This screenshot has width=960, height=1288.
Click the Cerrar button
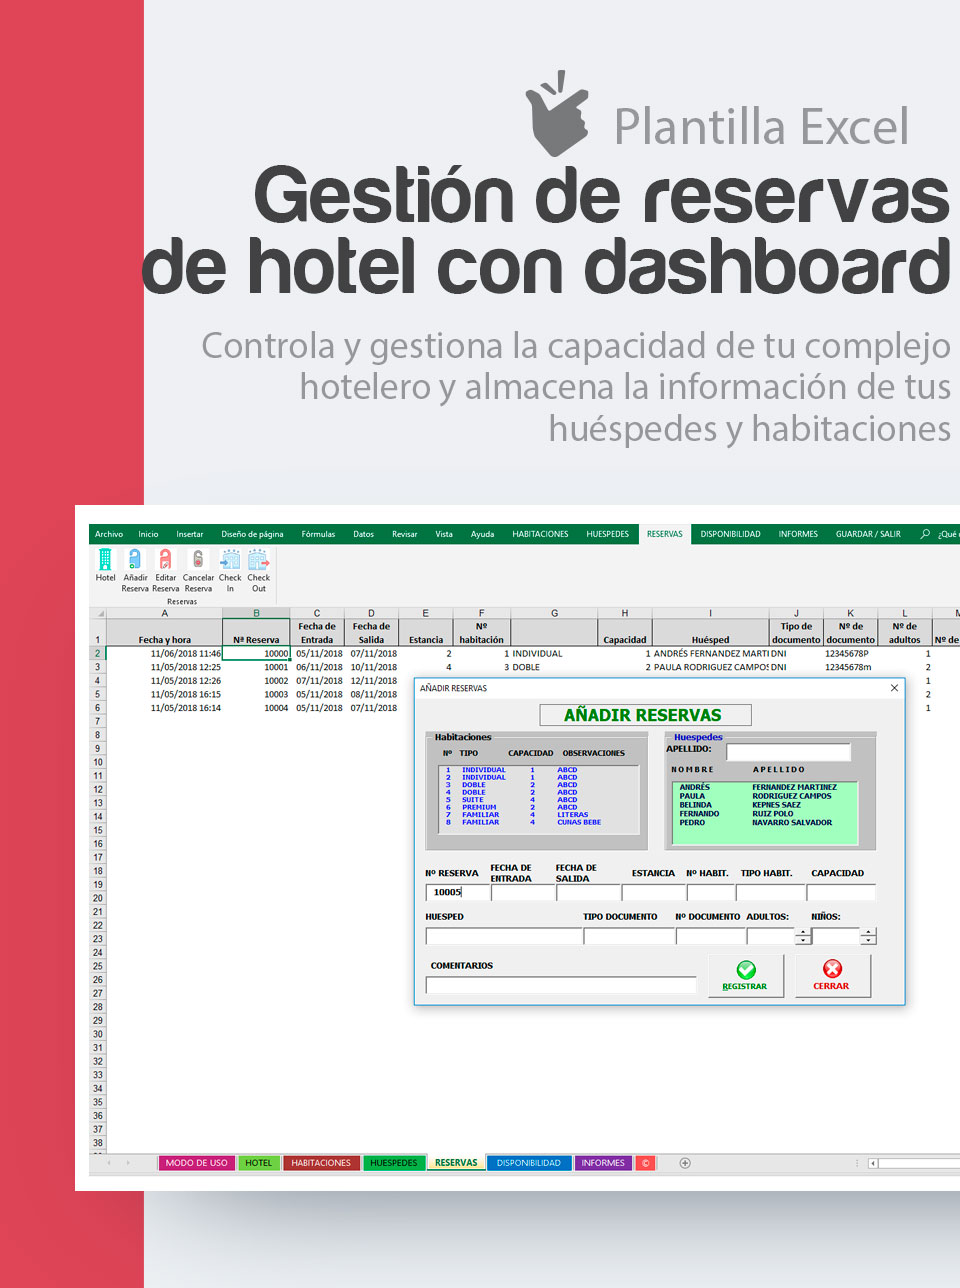point(832,975)
